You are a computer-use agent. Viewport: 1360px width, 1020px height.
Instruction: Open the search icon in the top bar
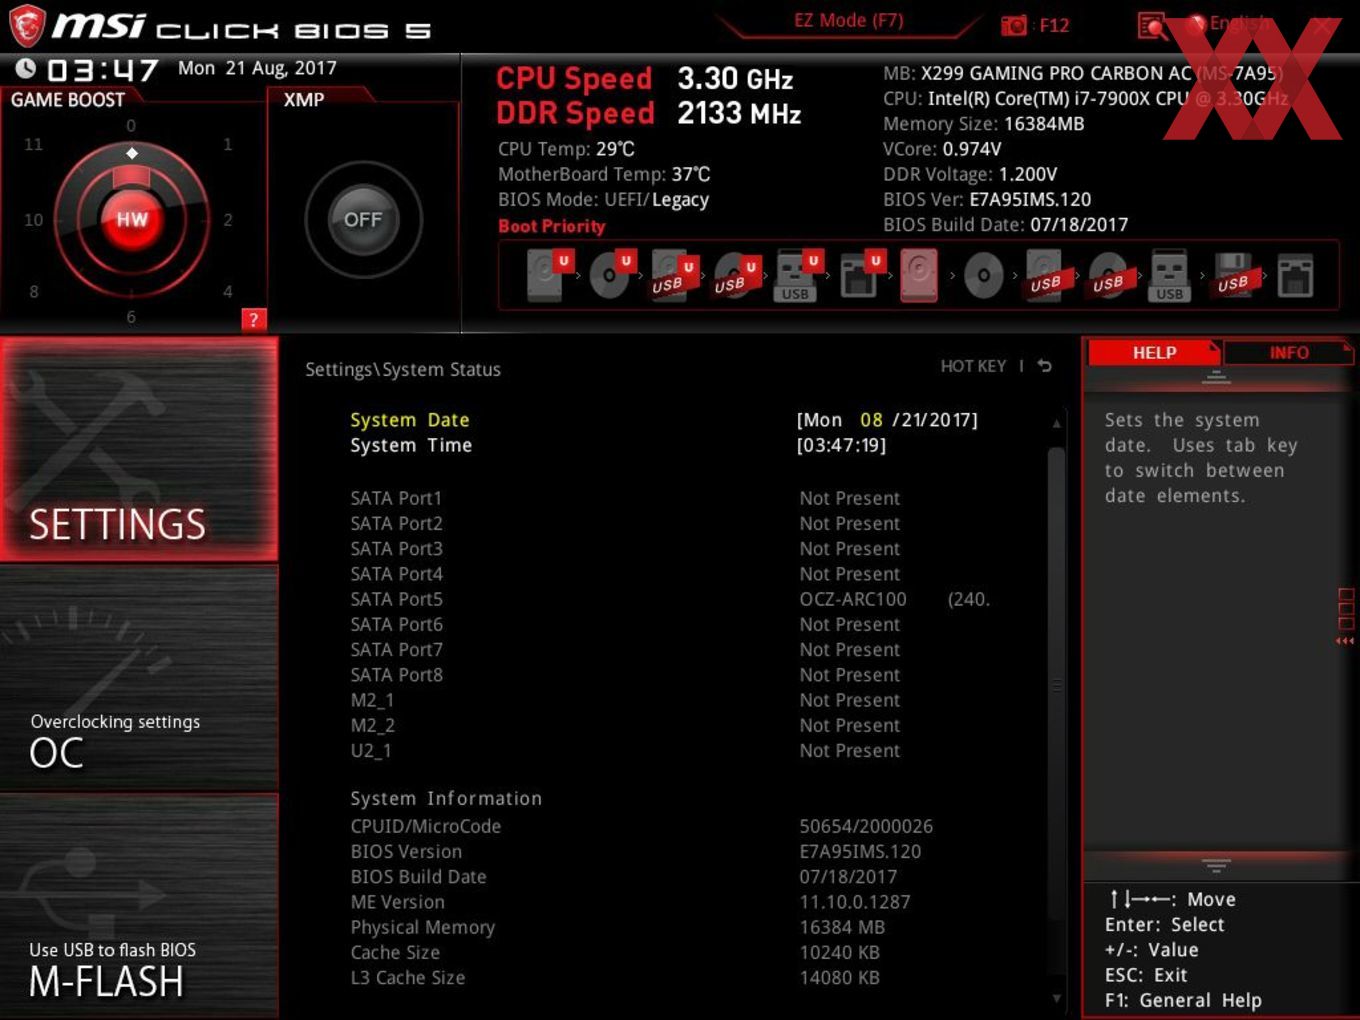click(1152, 25)
